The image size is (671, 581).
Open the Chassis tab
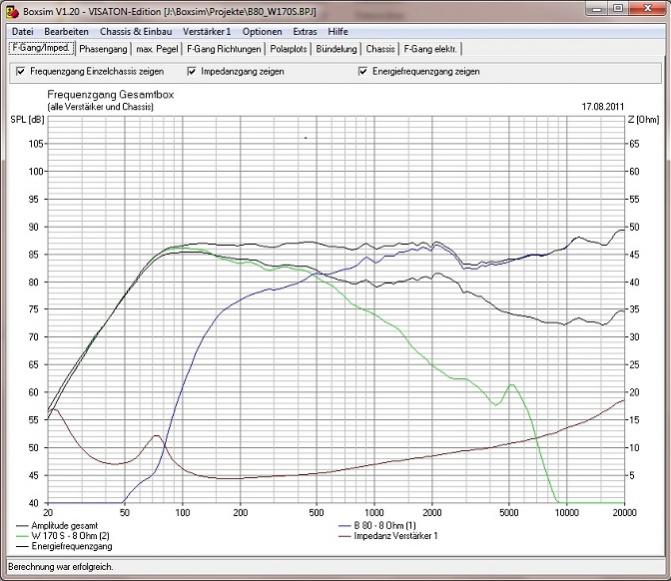click(381, 49)
